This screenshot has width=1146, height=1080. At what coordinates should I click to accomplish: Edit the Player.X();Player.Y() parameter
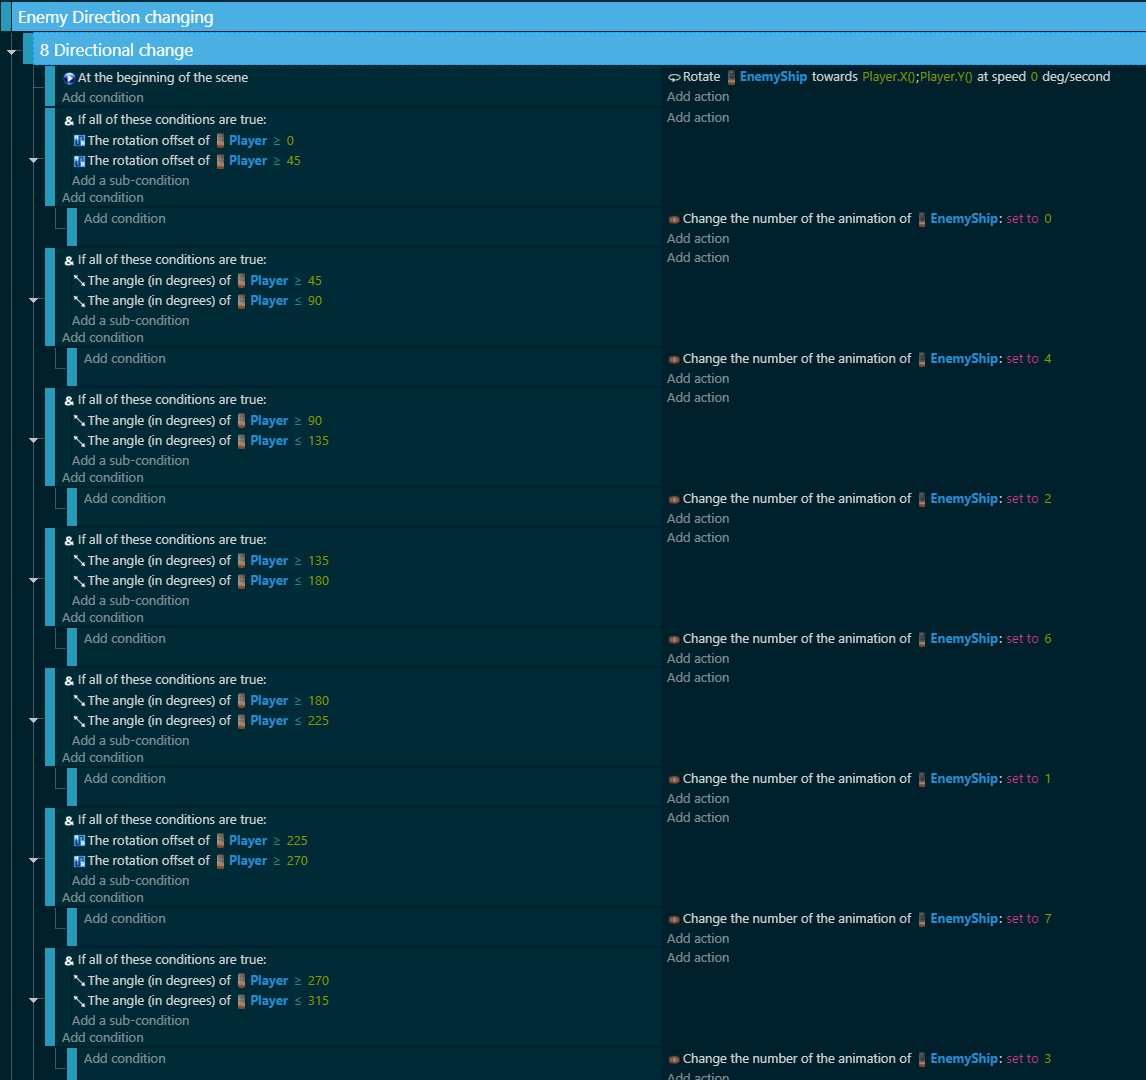tap(917, 77)
